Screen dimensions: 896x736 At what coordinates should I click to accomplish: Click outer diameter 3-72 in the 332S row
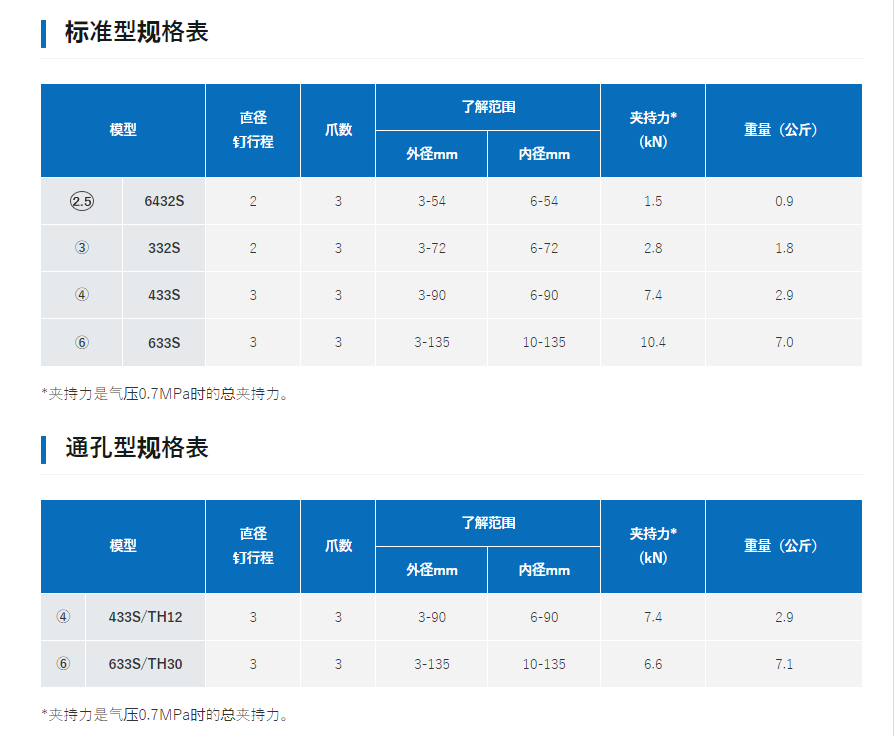pos(431,248)
